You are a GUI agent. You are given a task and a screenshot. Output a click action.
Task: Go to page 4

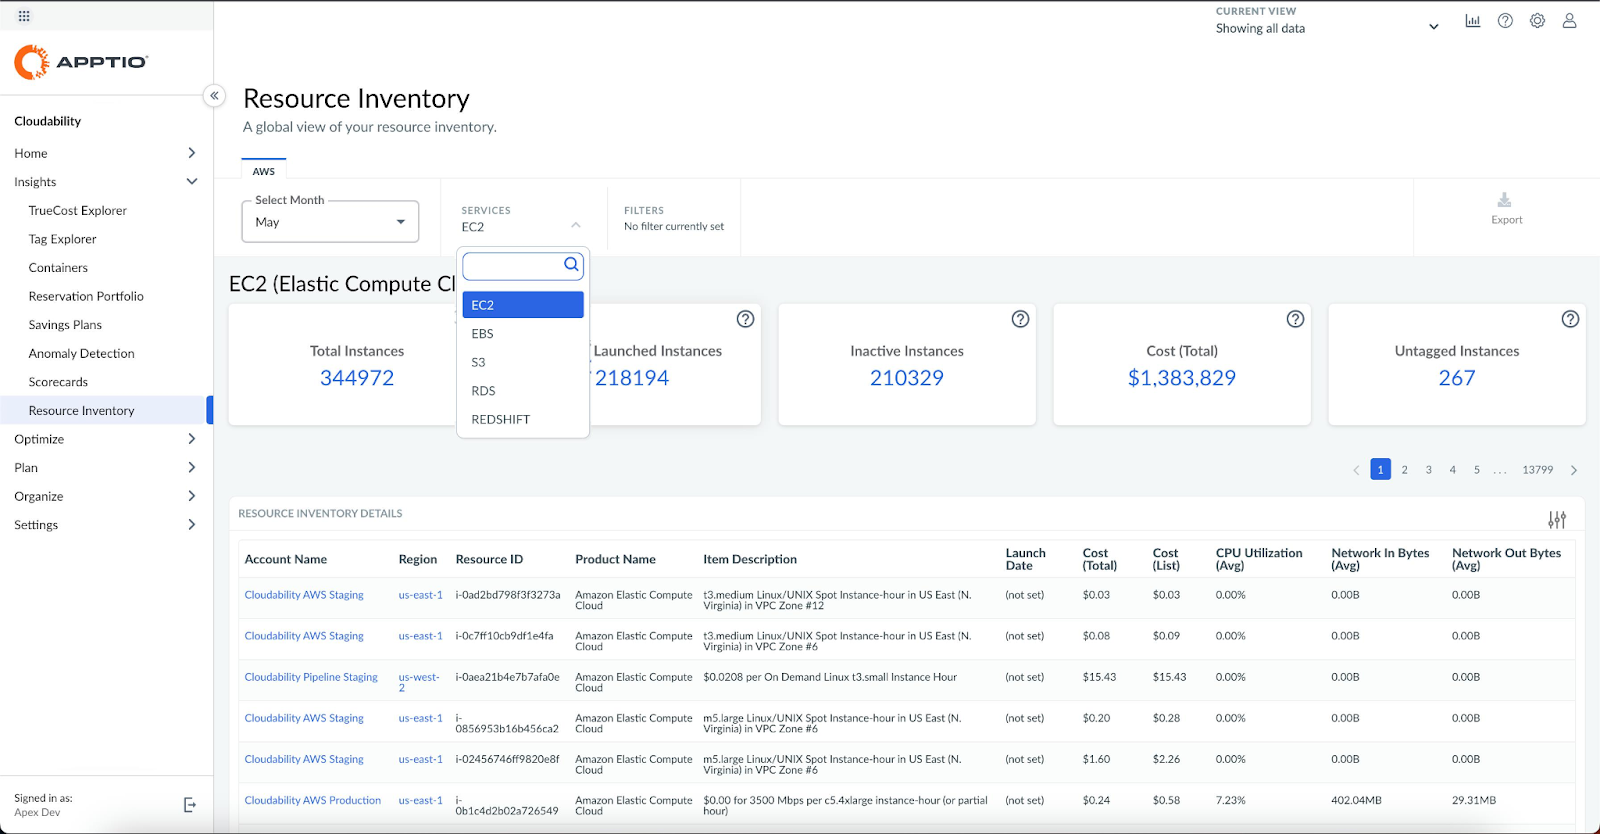tap(1452, 470)
